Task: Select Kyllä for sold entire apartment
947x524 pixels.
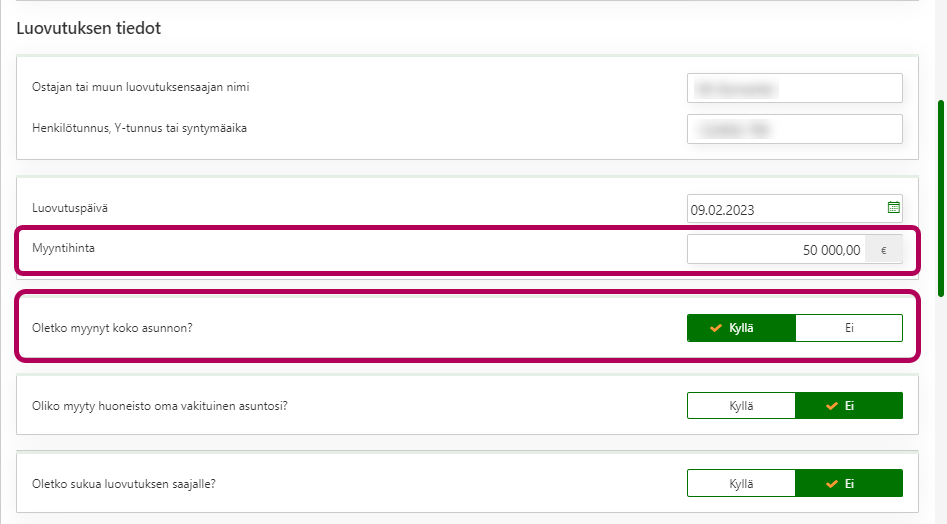Action: tap(741, 328)
